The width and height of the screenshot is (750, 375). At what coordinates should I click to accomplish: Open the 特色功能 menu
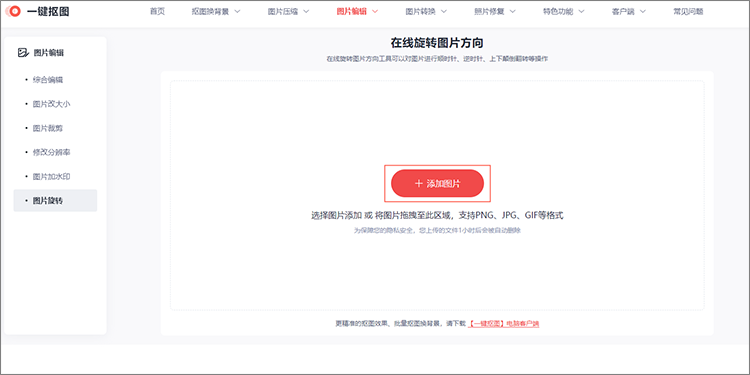click(558, 11)
